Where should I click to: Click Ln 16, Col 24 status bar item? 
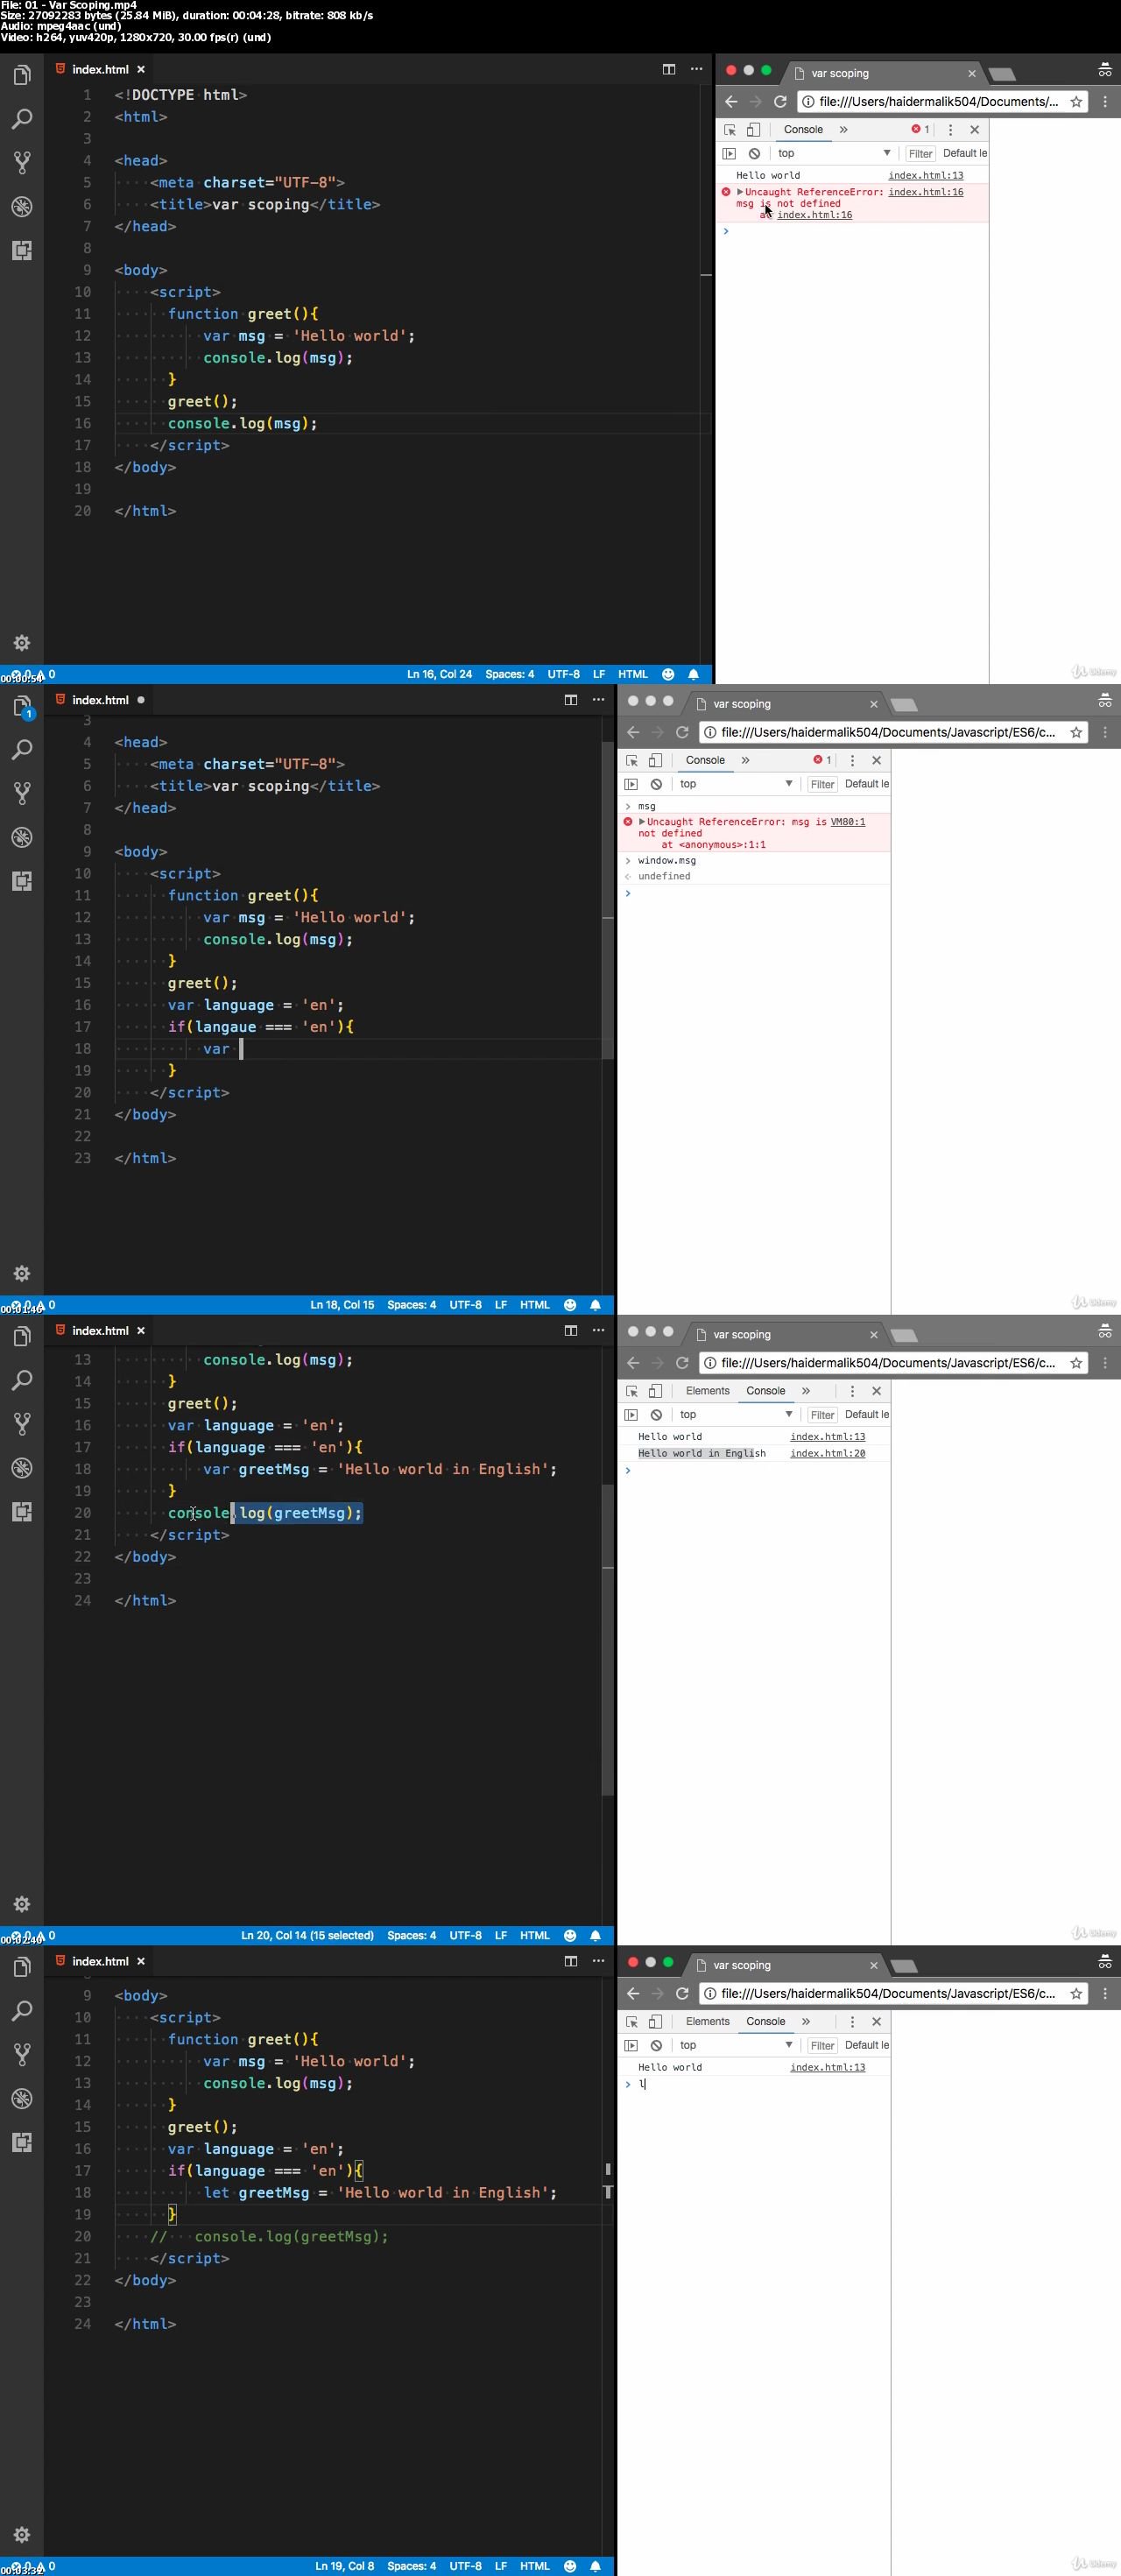click(439, 674)
